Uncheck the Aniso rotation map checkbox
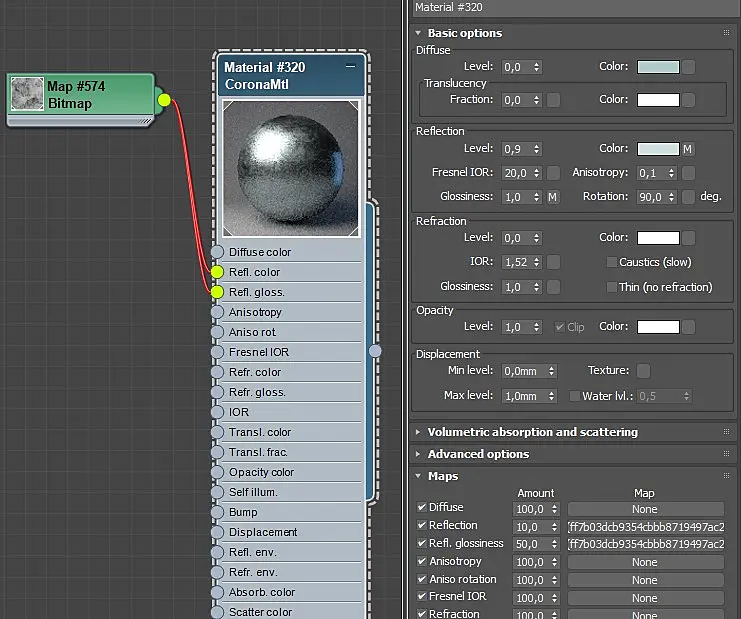The image size is (741, 619). (x=422, y=579)
